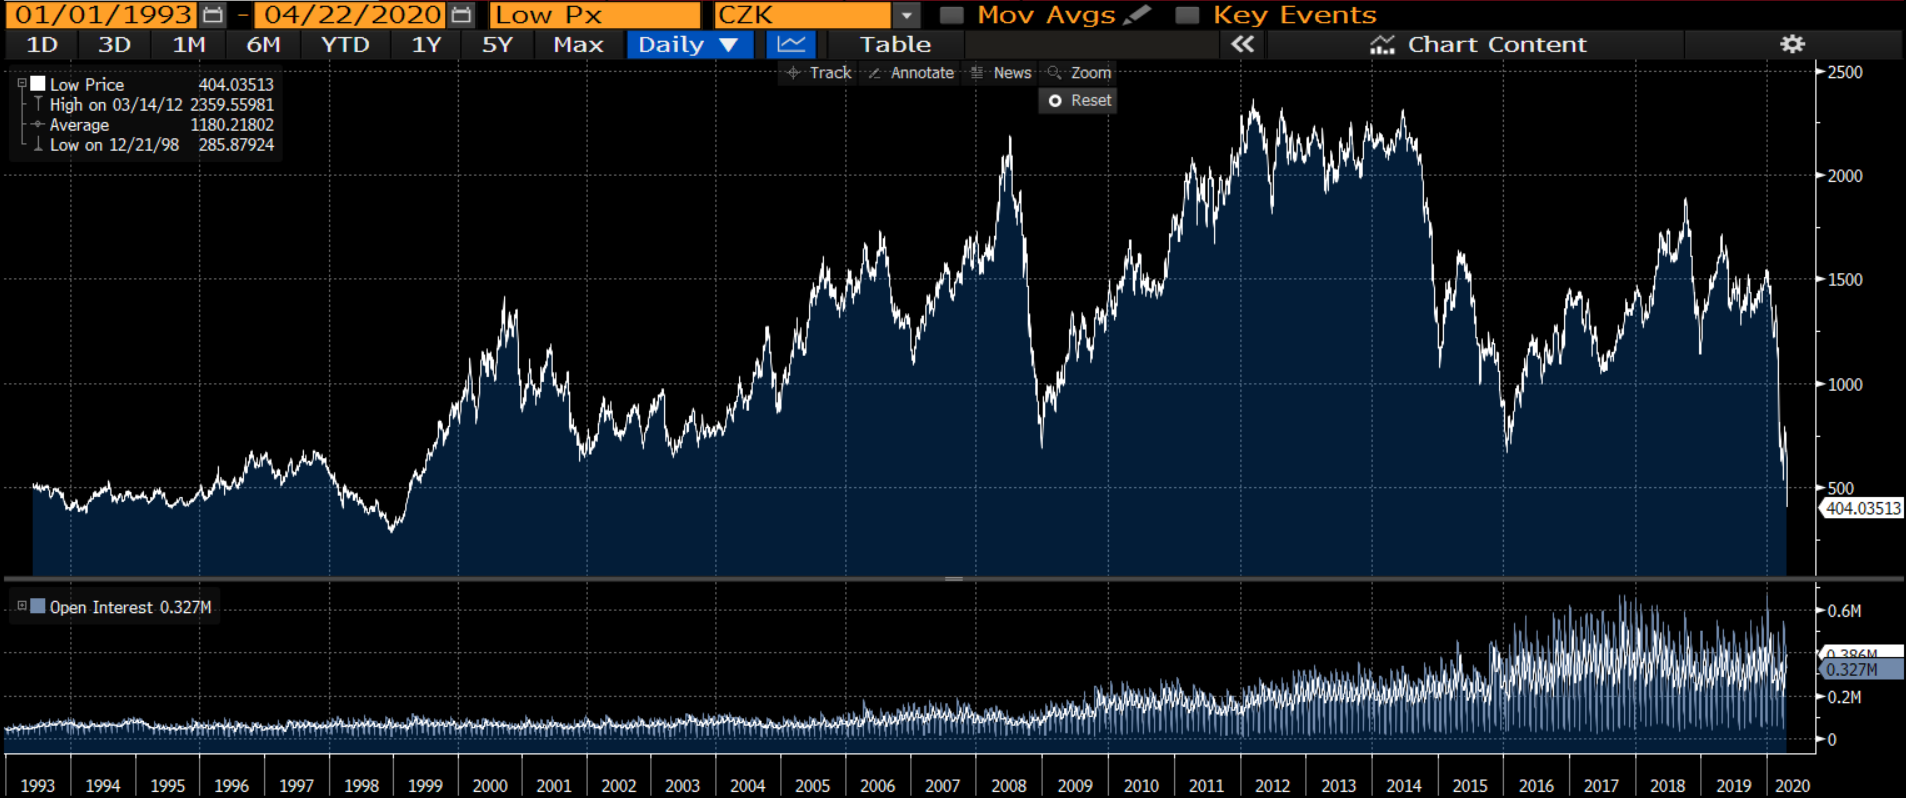Edit the Low Px field
Screen dimensions: 1906x798
tap(595, 15)
